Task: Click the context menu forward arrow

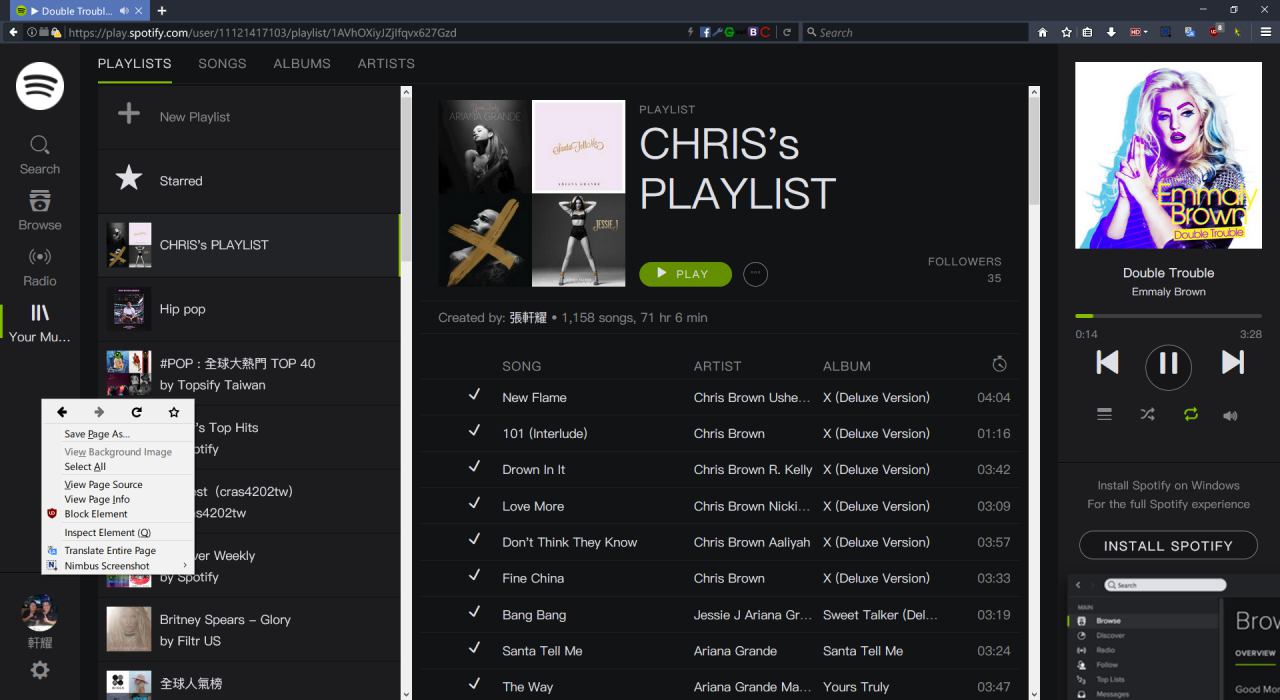Action: (99, 412)
